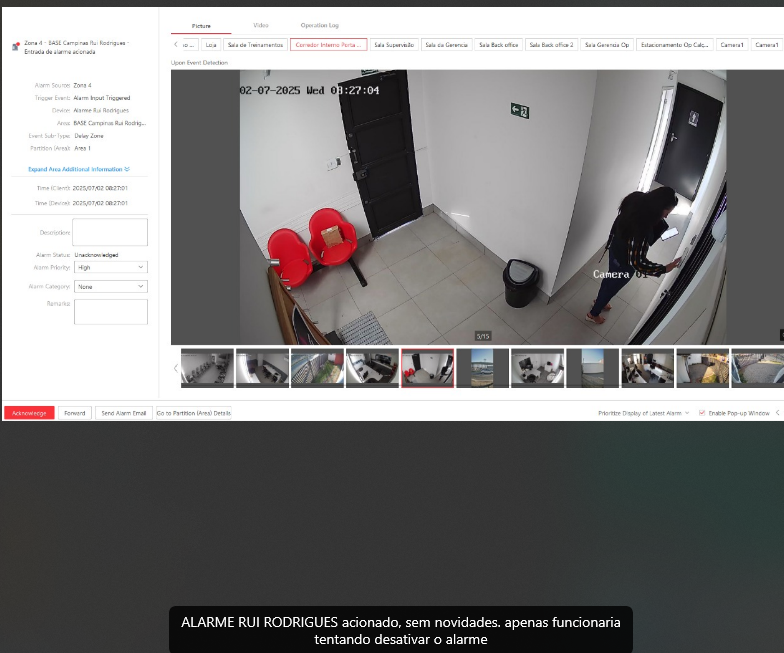Select the Estacionamento Op Calç camera tab

(674, 44)
